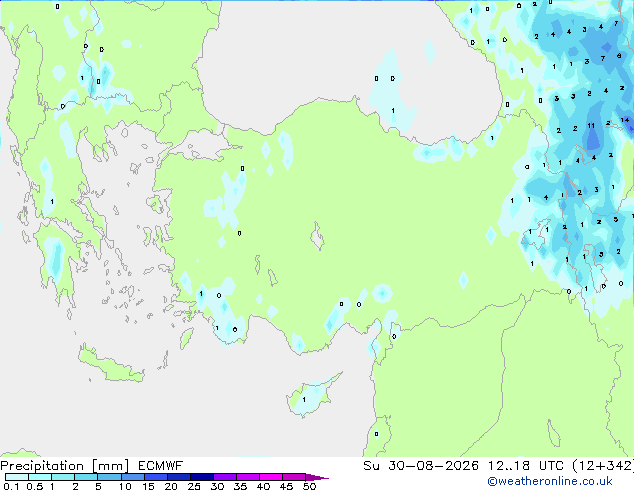Click the '1' value on Cyprus island
This screenshot has width=634, height=490.
(304, 400)
